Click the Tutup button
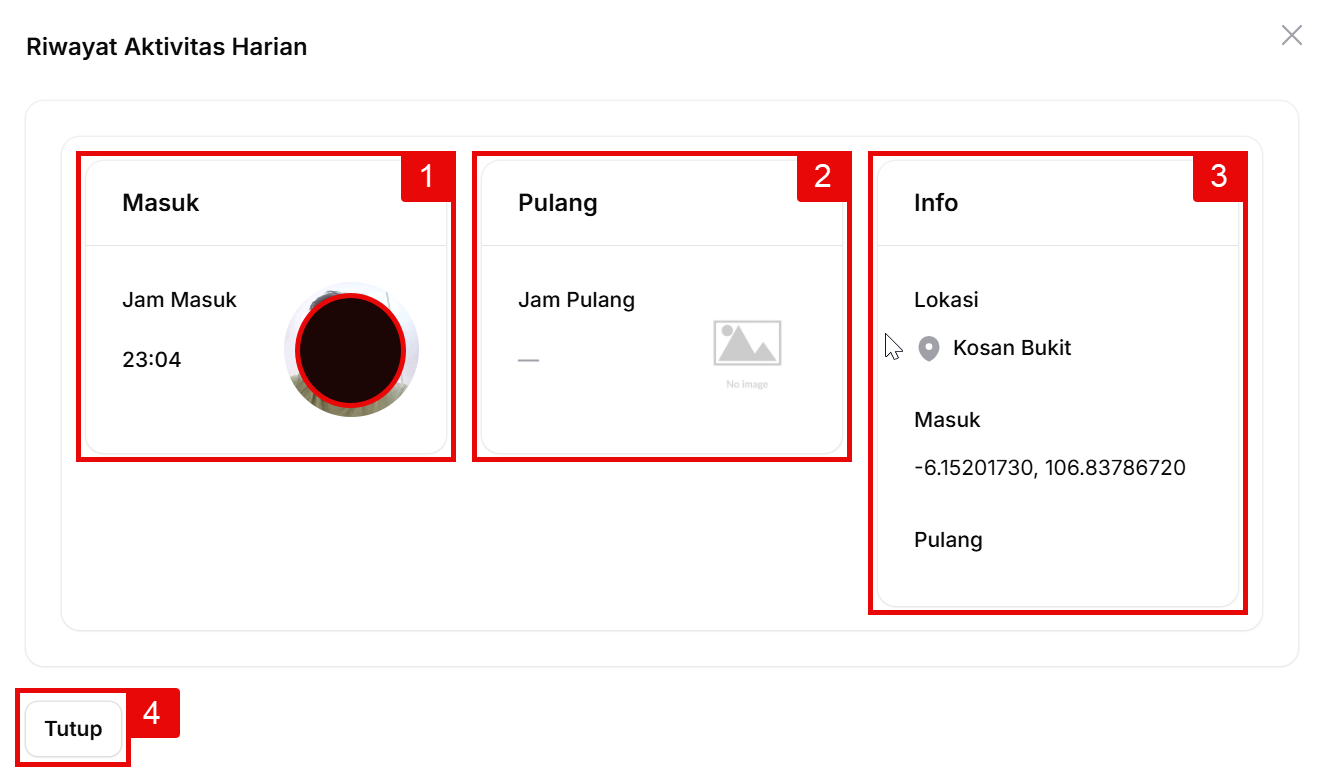Viewport: 1325px width, 776px height. pyautogui.click(x=73, y=728)
